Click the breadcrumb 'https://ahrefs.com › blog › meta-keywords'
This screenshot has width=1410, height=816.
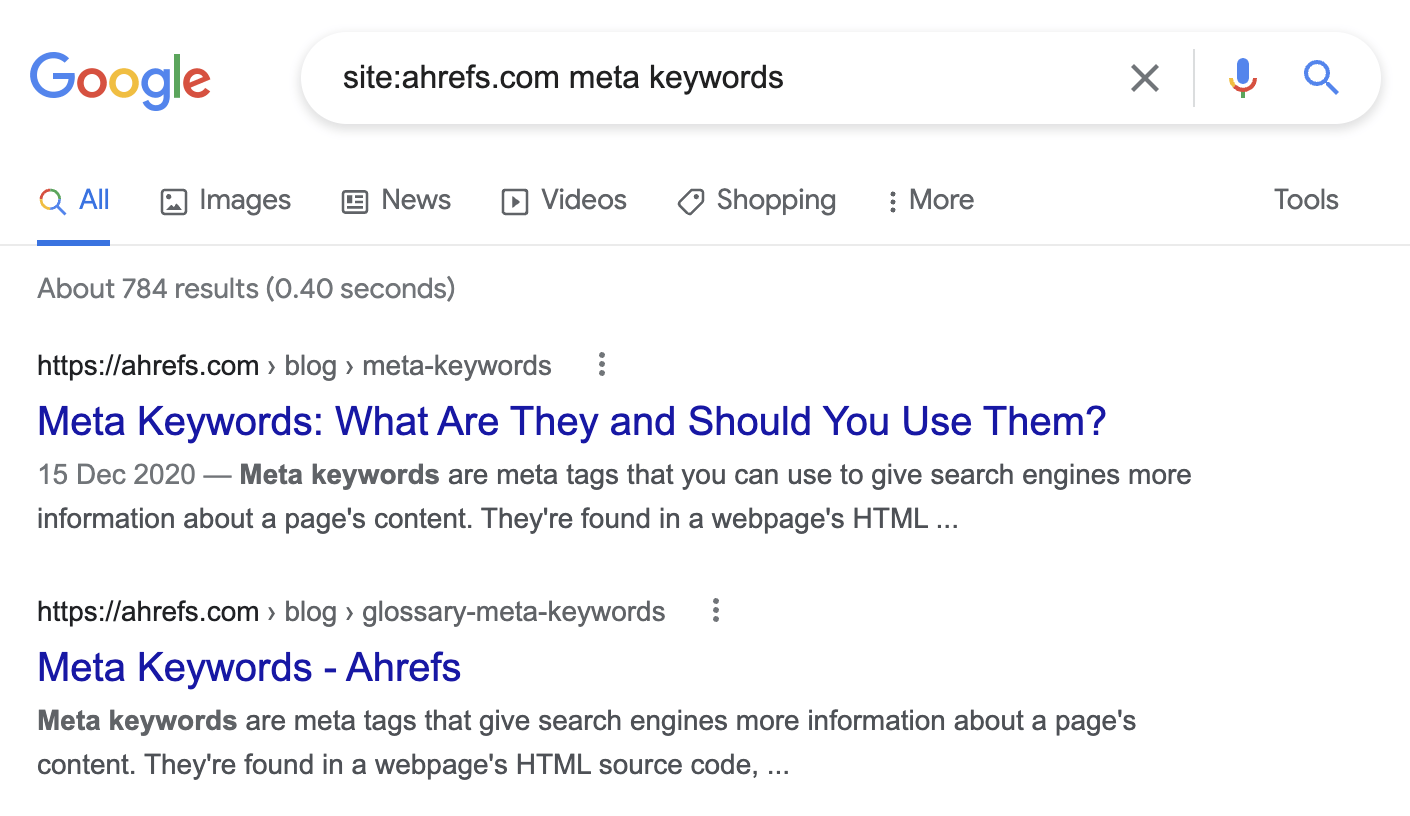click(294, 365)
